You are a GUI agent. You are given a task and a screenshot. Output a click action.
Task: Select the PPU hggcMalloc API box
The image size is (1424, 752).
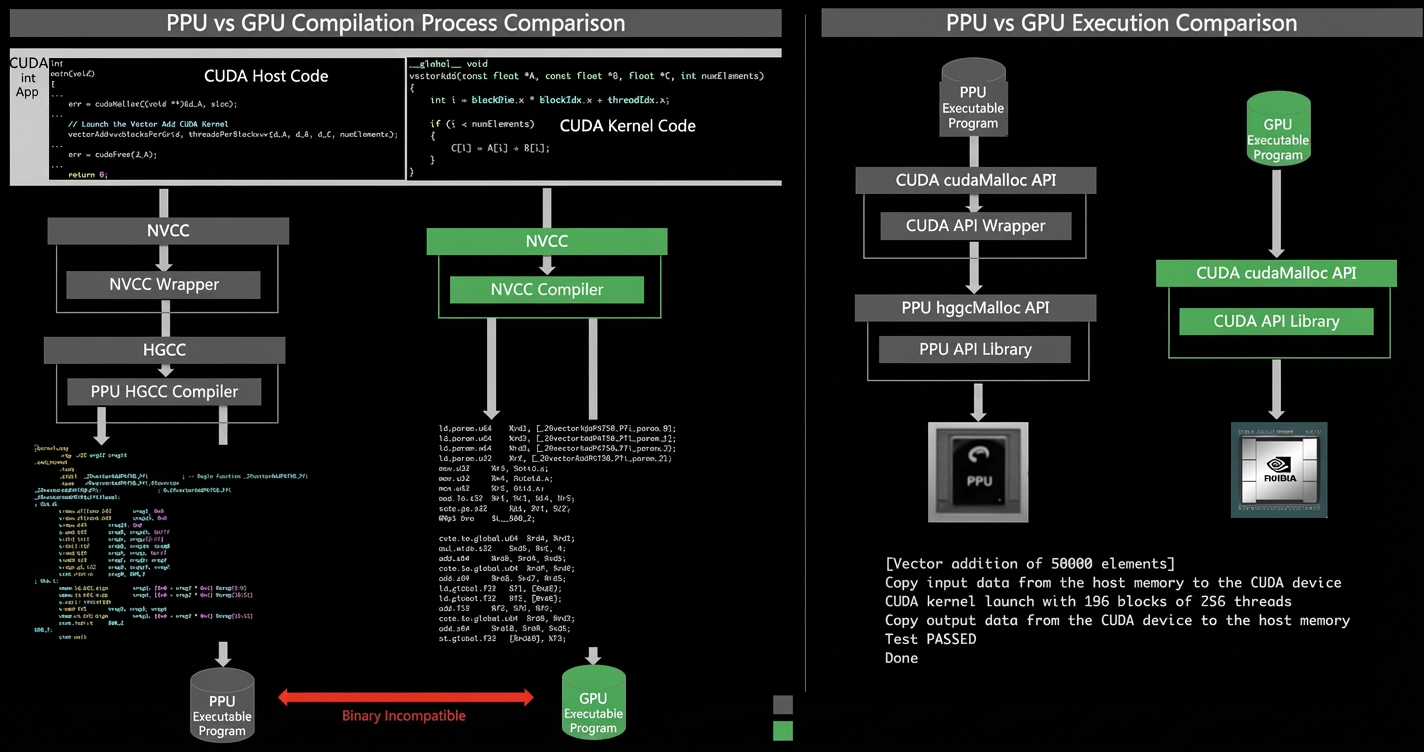click(x=976, y=308)
